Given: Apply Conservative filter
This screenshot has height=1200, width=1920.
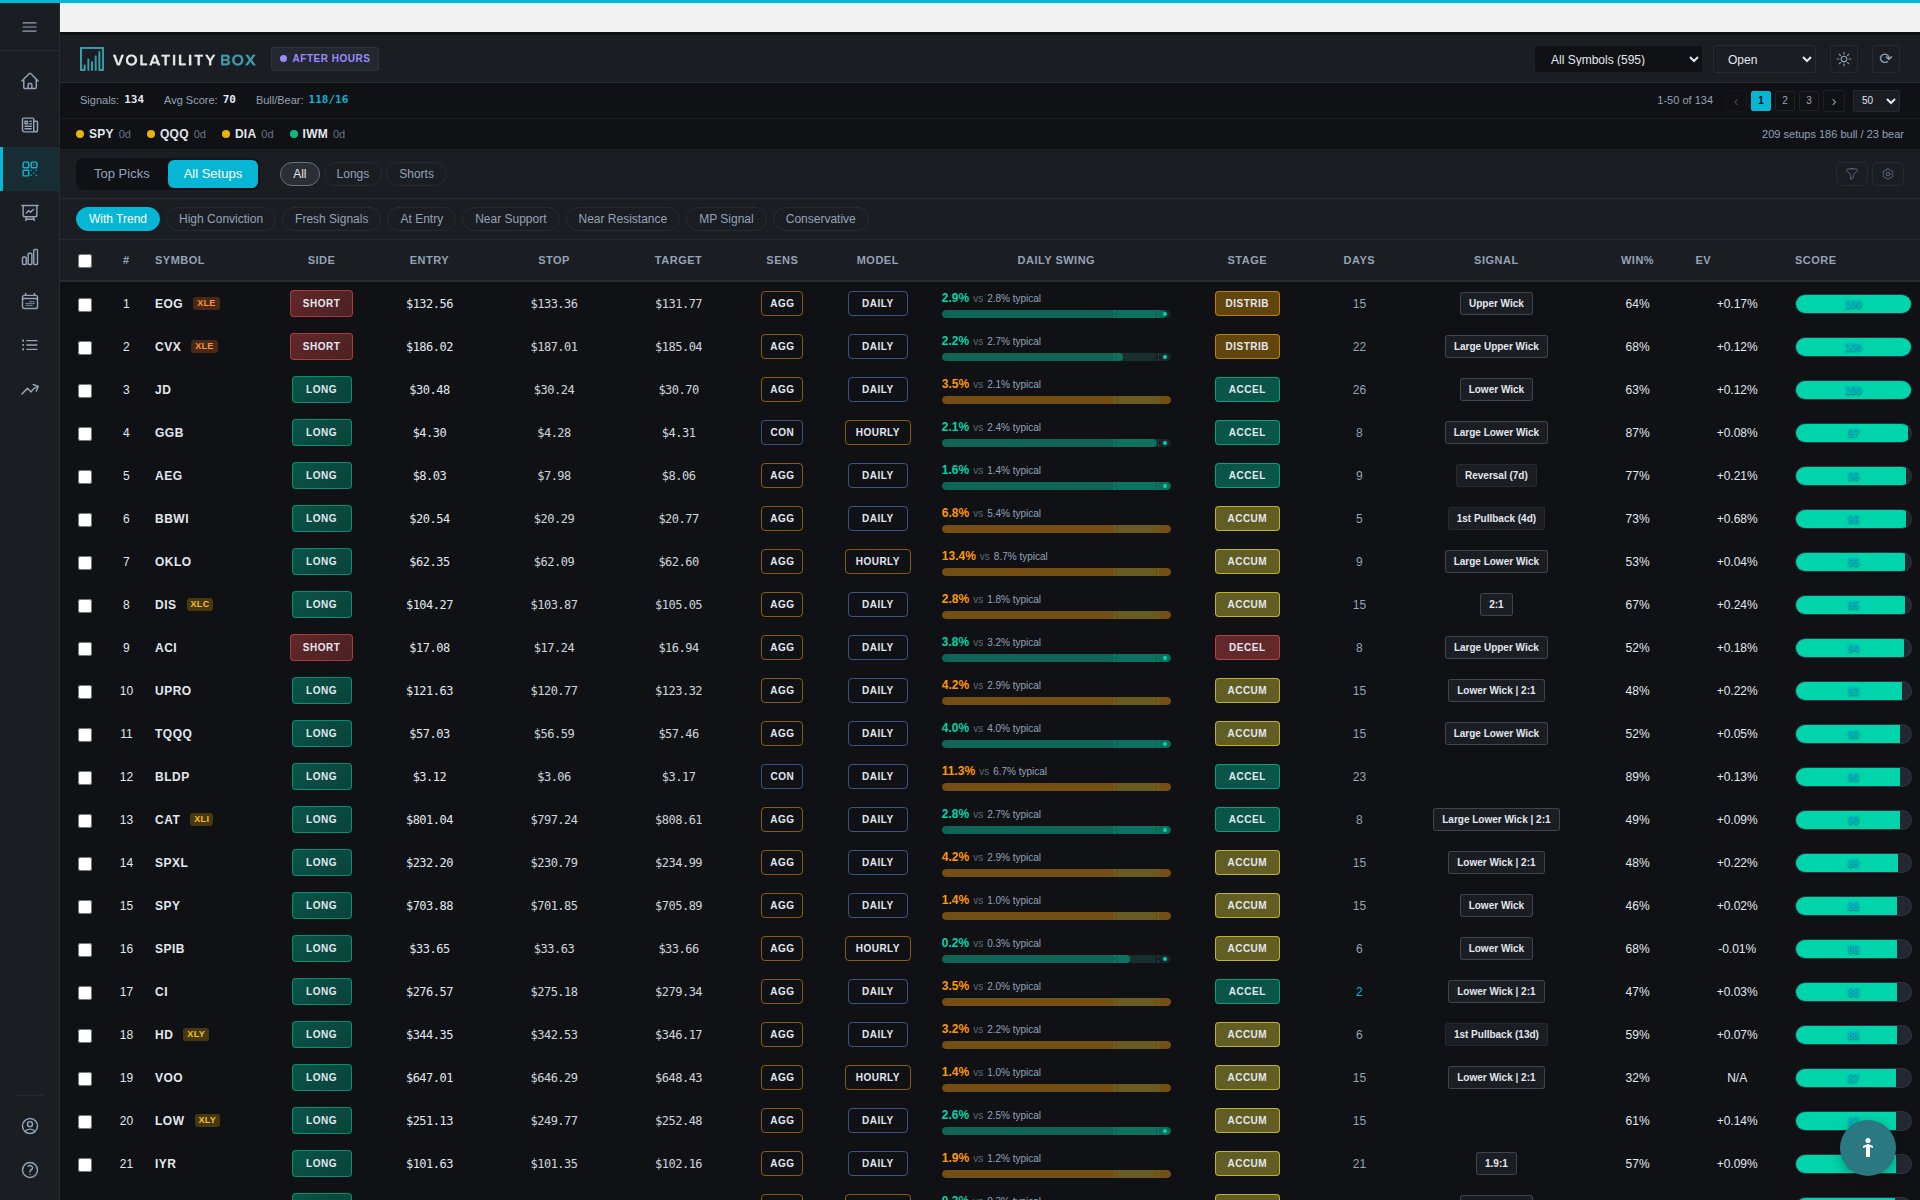Looking at the screenshot, I should tap(821, 219).
